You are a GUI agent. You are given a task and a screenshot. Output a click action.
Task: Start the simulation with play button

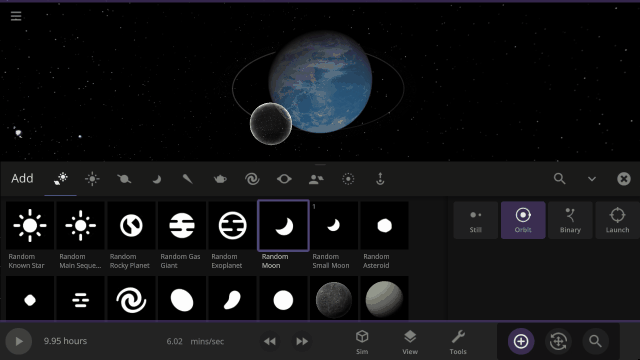click(19, 341)
